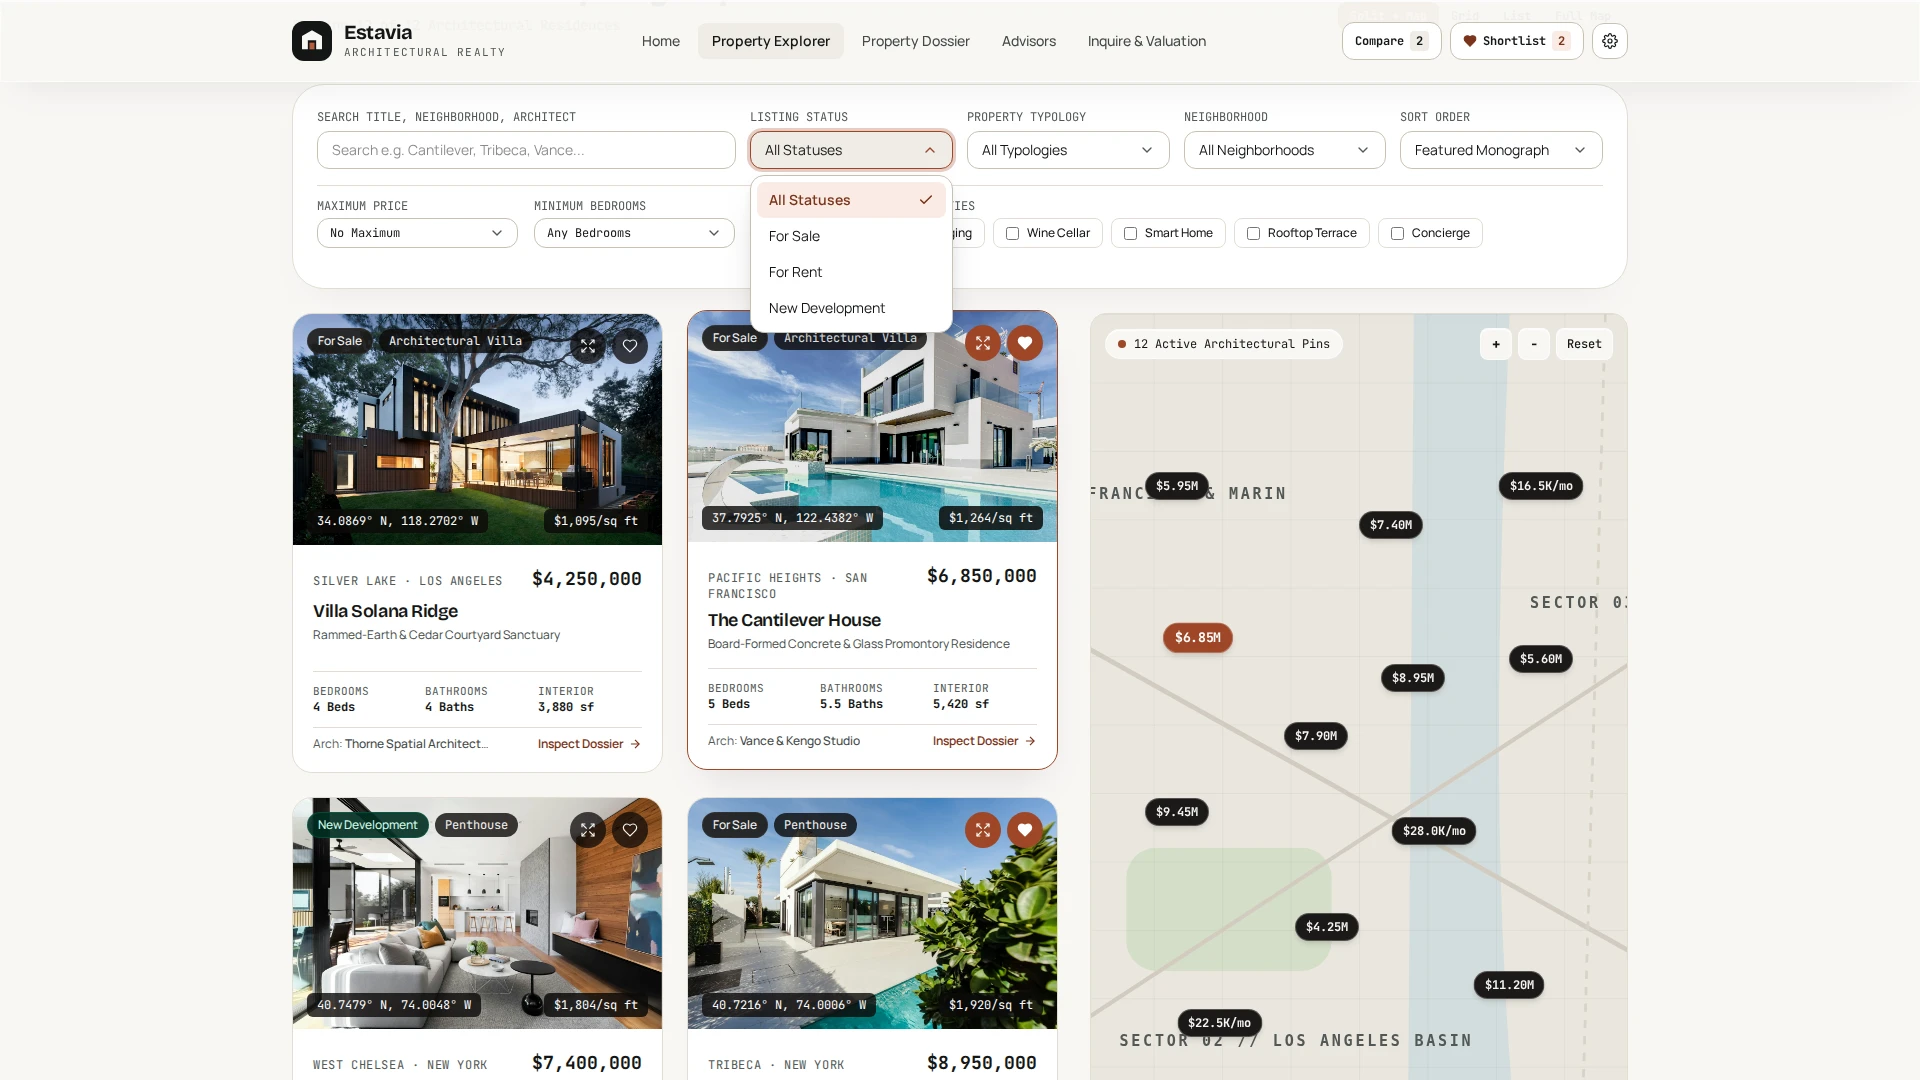Open the Property Typology dropdown
The image size is (1920, 1080).
(1068, 150)
